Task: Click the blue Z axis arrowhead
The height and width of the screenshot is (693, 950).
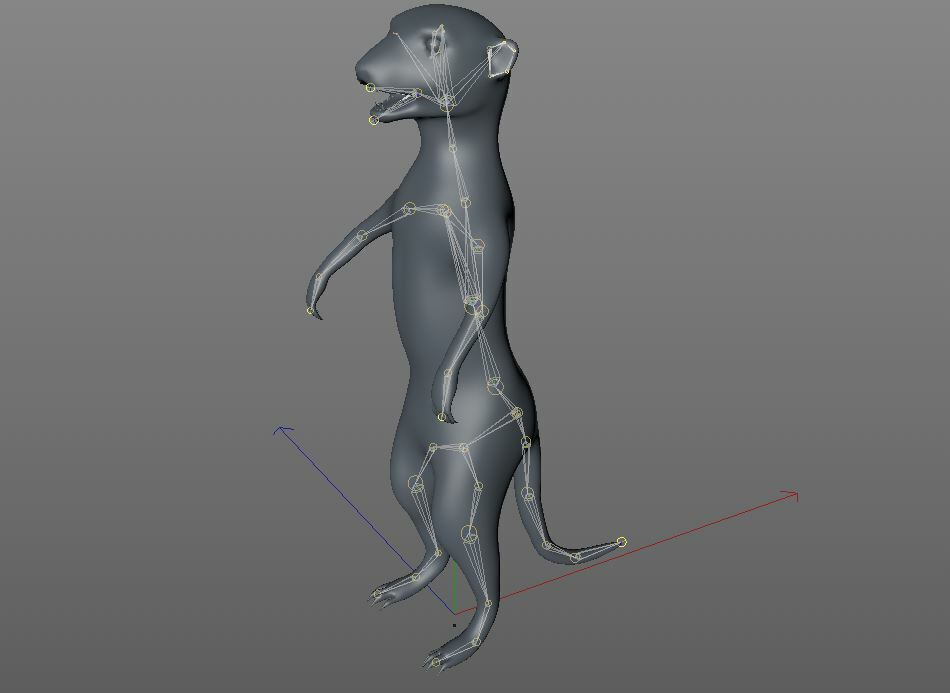Action: (282, 430)
